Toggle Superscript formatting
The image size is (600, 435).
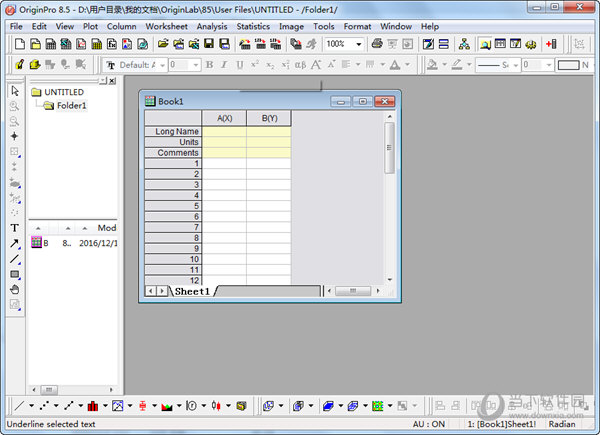[x=255, y=65]
